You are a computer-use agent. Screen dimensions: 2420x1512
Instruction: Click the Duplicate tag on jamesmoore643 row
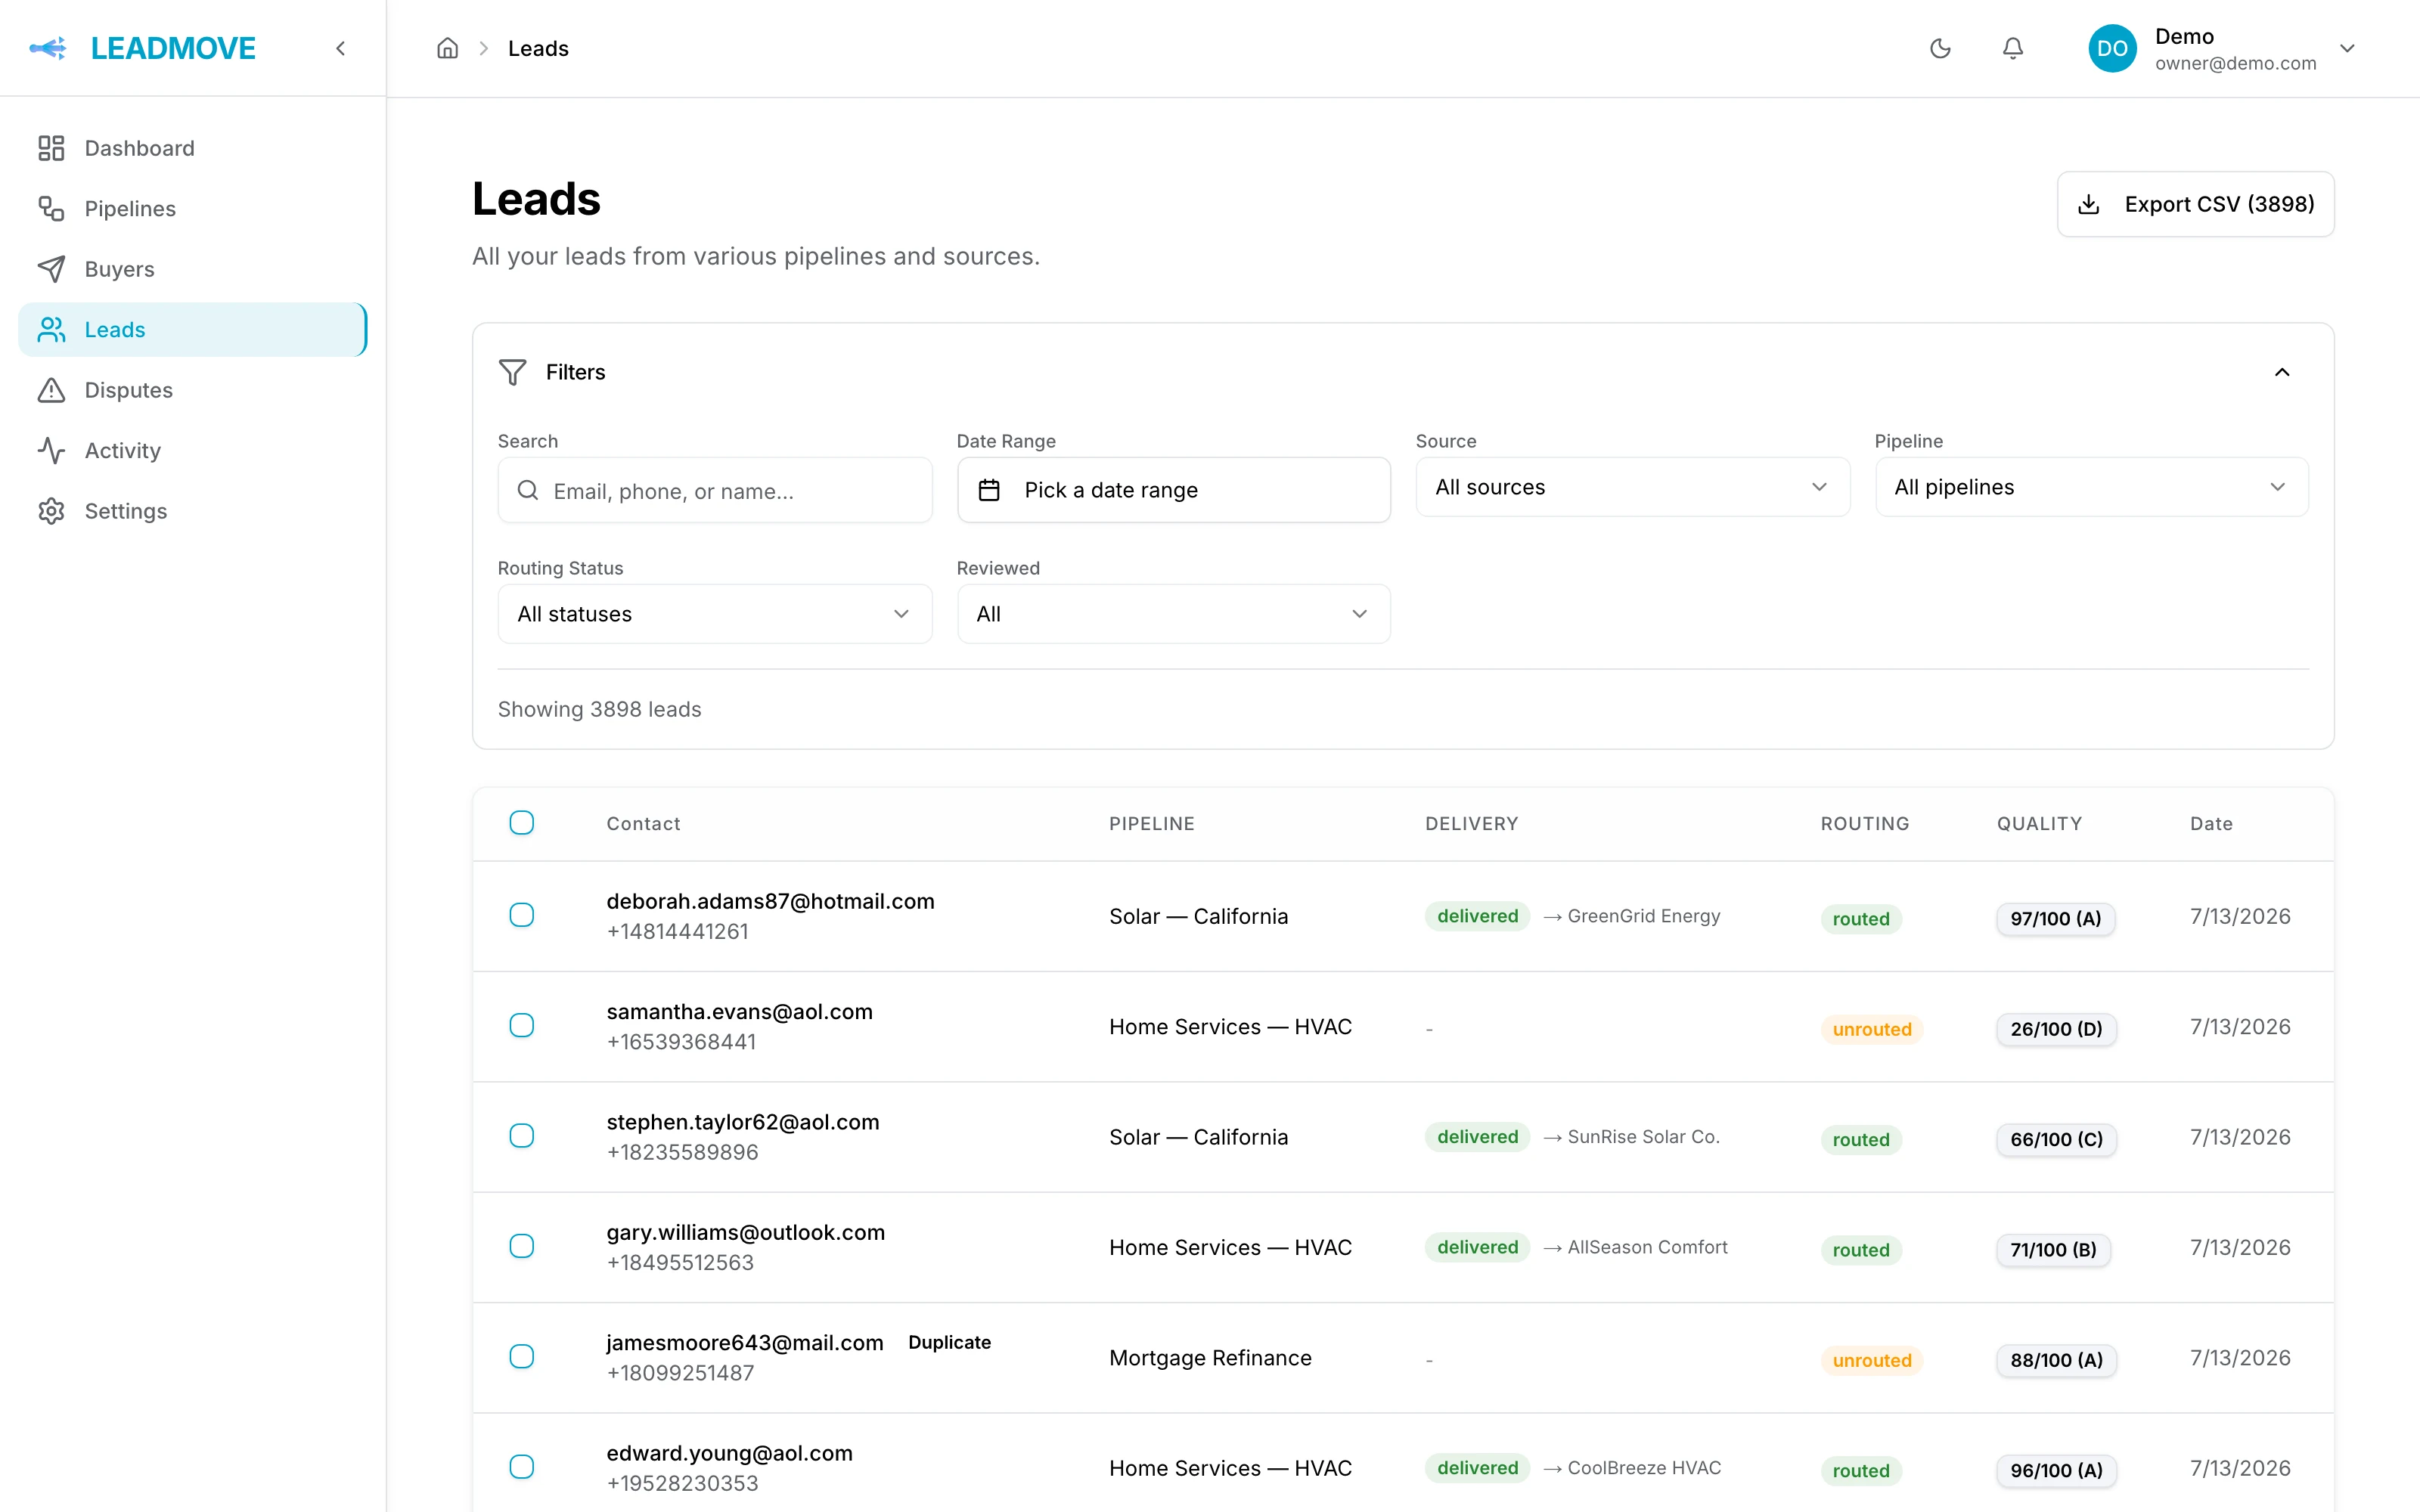point(949,1342)
